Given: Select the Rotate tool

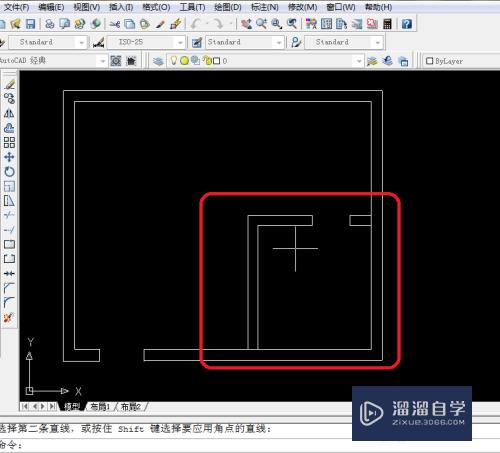Looking at the screenshot, I should pos(9,172).
